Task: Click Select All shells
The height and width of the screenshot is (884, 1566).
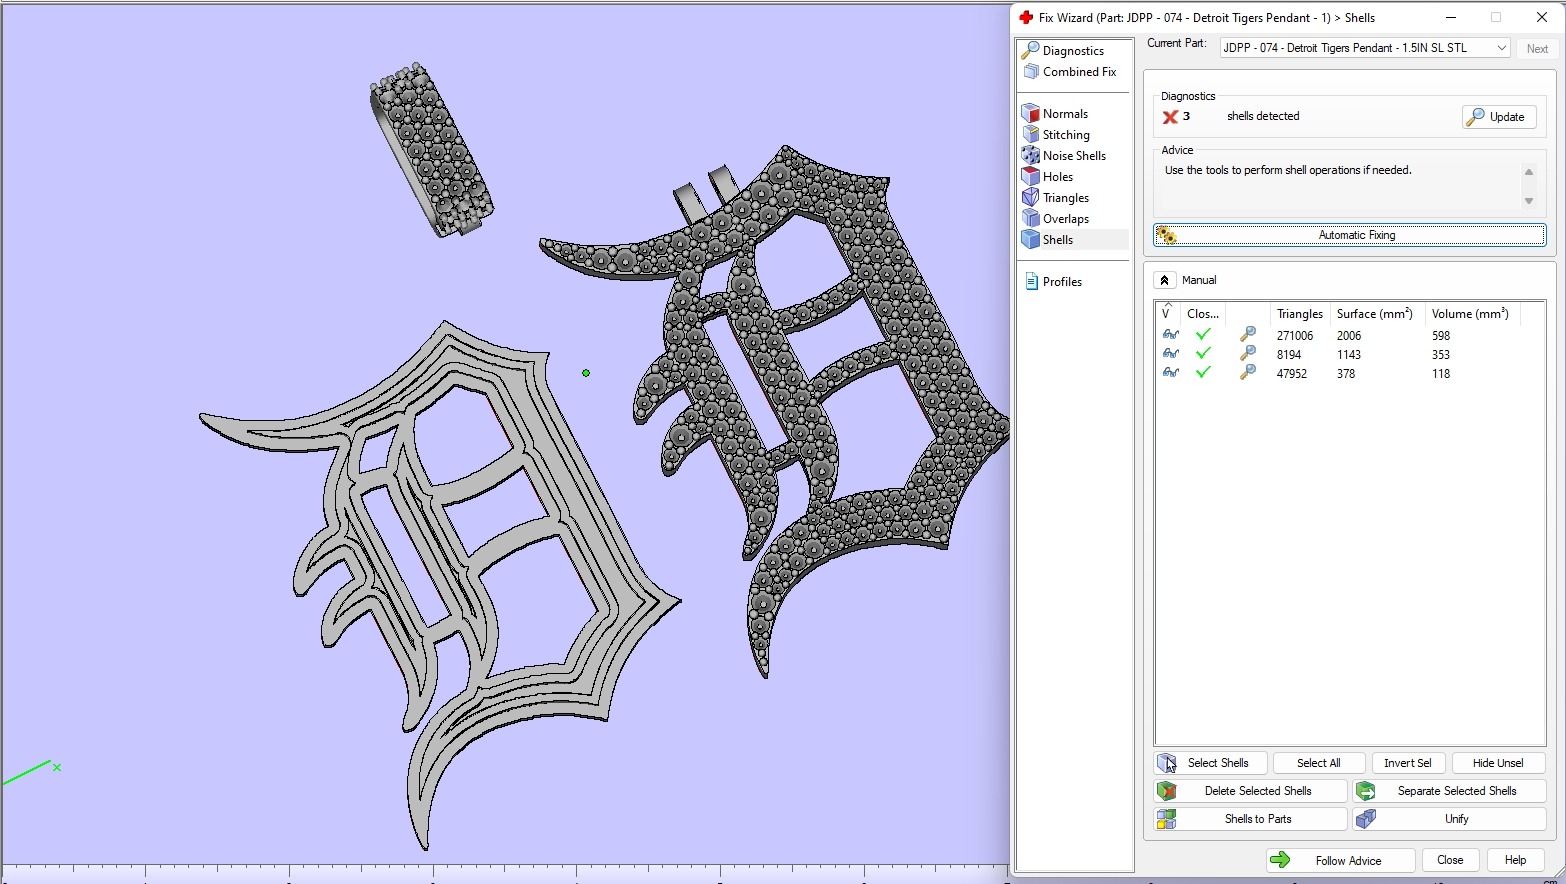Action: point(1318,763)
